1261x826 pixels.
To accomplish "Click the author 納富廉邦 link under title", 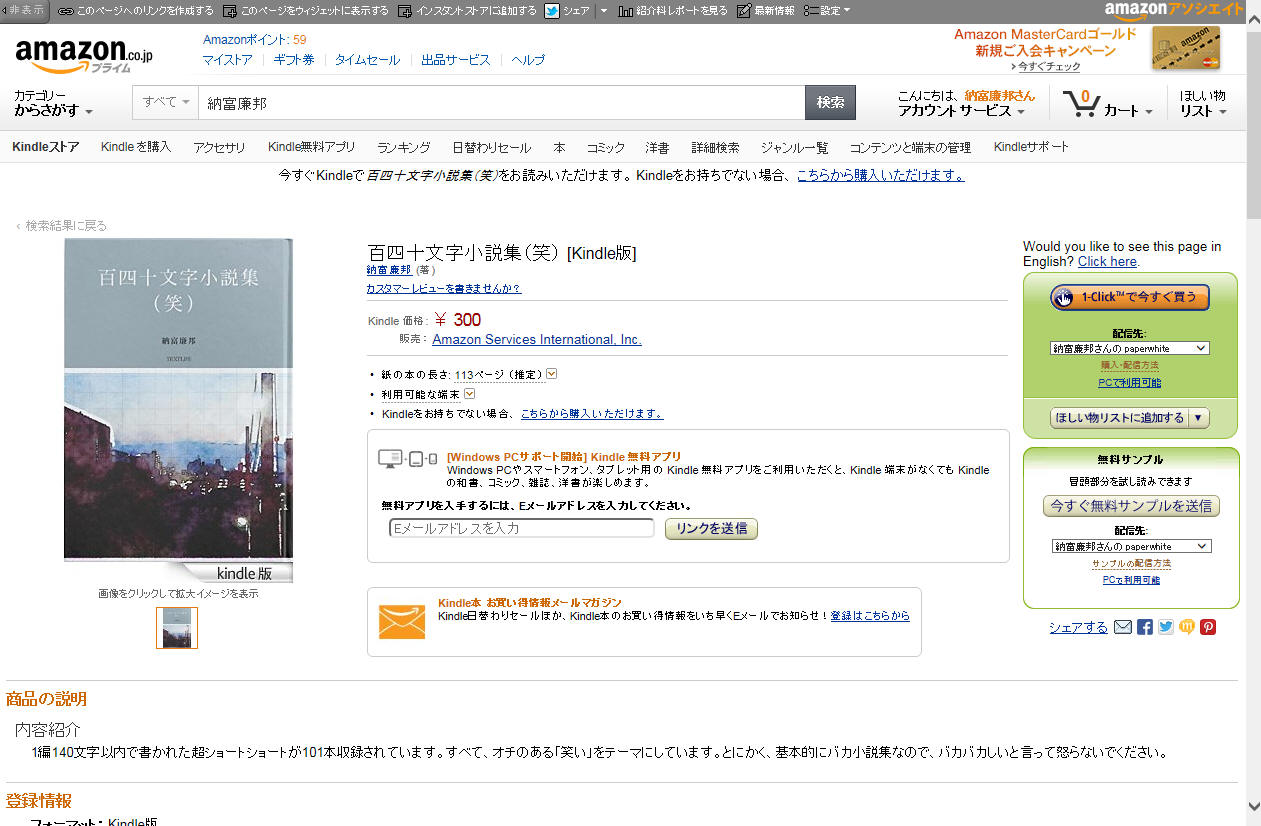I will pos(389,270).
